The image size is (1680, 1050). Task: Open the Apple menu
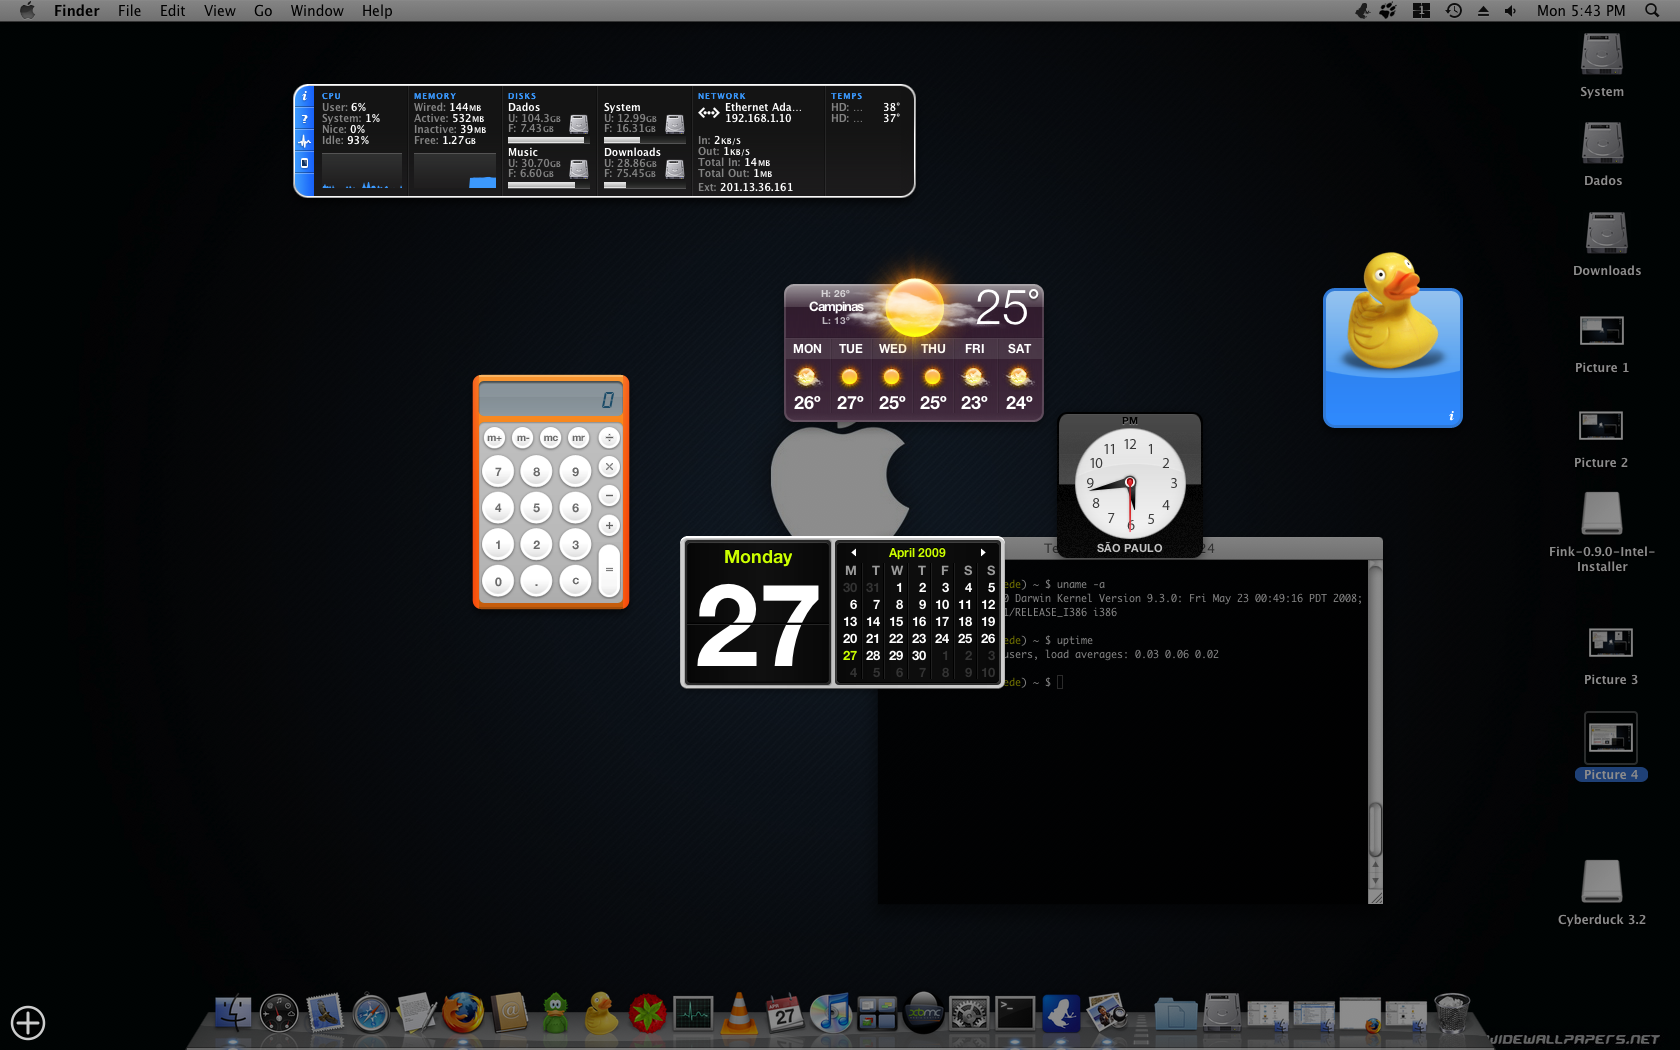point(27,11)
